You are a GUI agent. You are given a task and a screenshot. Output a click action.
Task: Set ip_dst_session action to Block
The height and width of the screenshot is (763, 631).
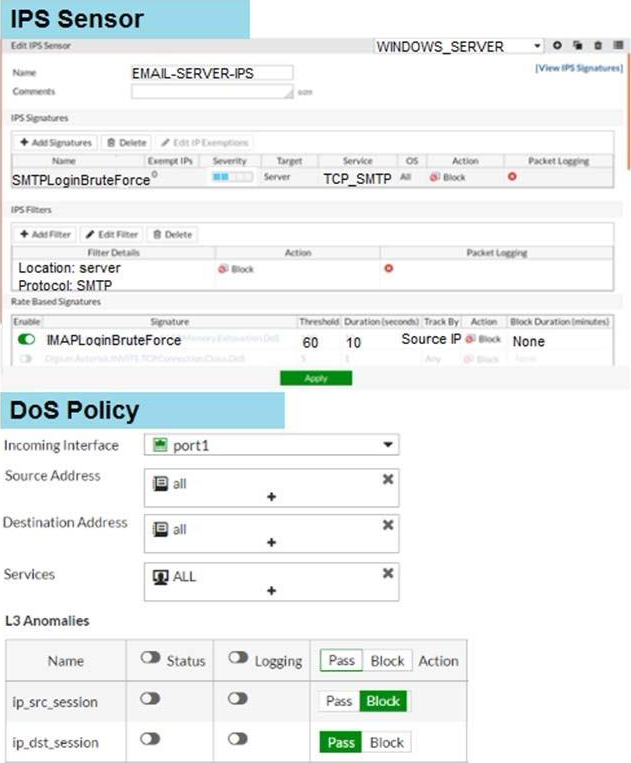(387, 742)
